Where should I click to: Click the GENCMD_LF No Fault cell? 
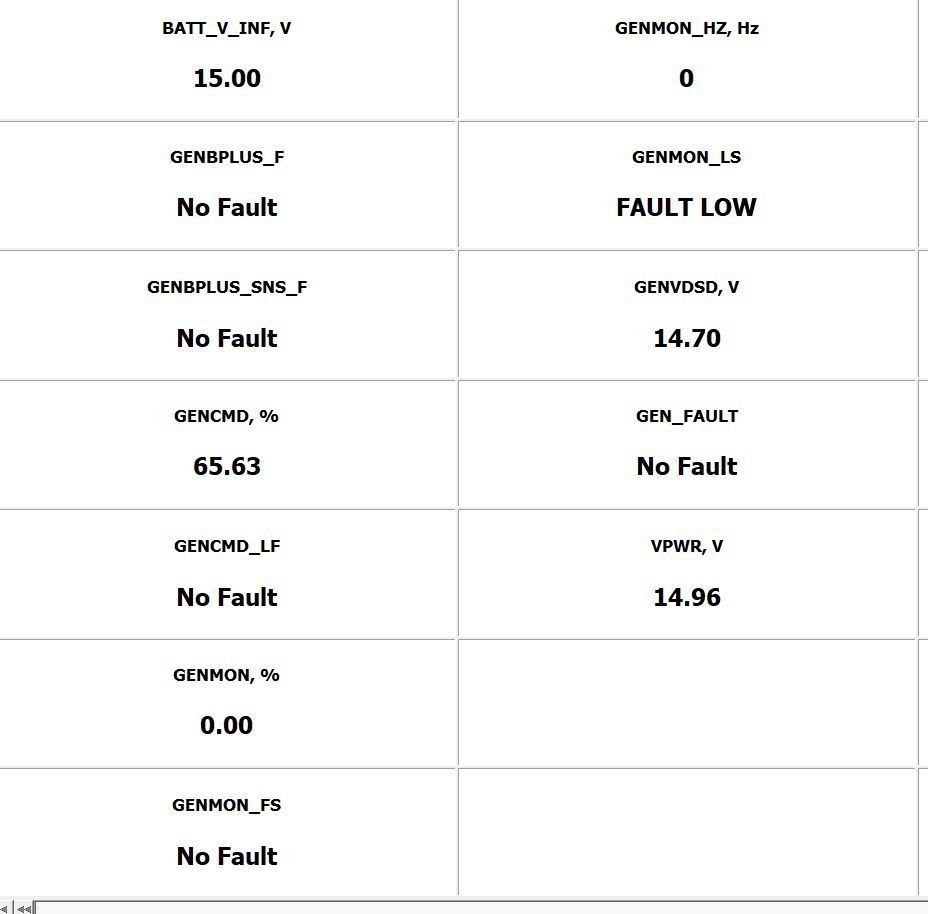pyautogui.click(x=226, y=597)
